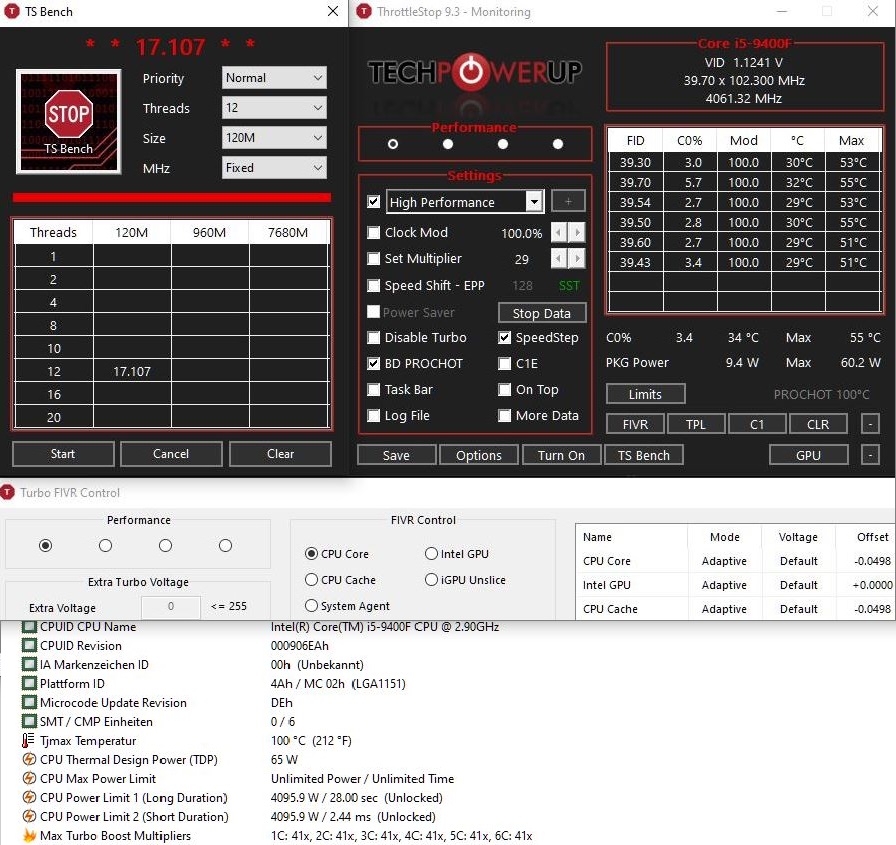Screen dimensions: 896x845
Task: Click the SMT / CMP Einheiten chip icon
Action: pos(29,721)
